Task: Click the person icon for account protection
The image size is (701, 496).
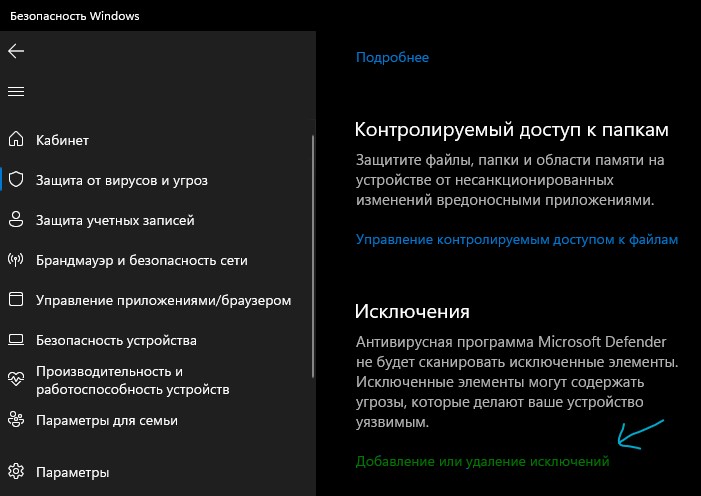Action: pyautogui.click(x=16, y=220)
